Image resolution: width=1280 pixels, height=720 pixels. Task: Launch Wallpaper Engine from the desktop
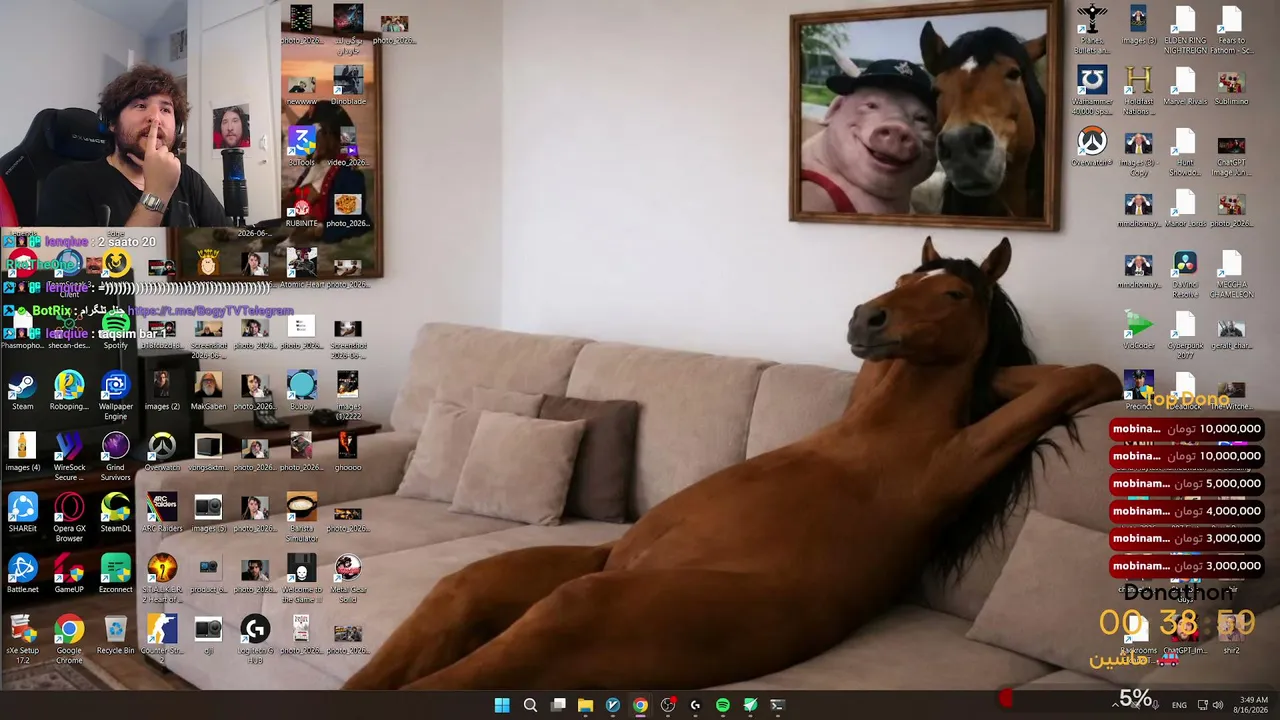[115, 396]
